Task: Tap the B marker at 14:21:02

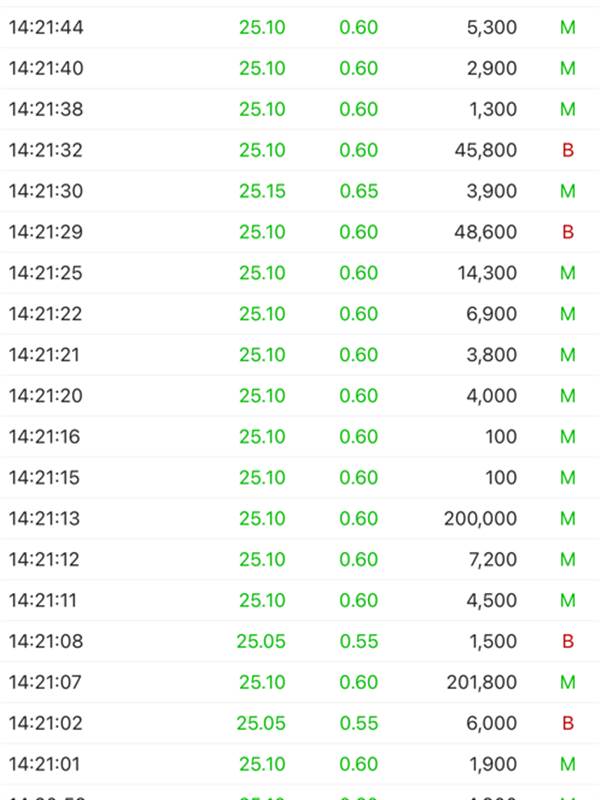Action: (568, 723)
